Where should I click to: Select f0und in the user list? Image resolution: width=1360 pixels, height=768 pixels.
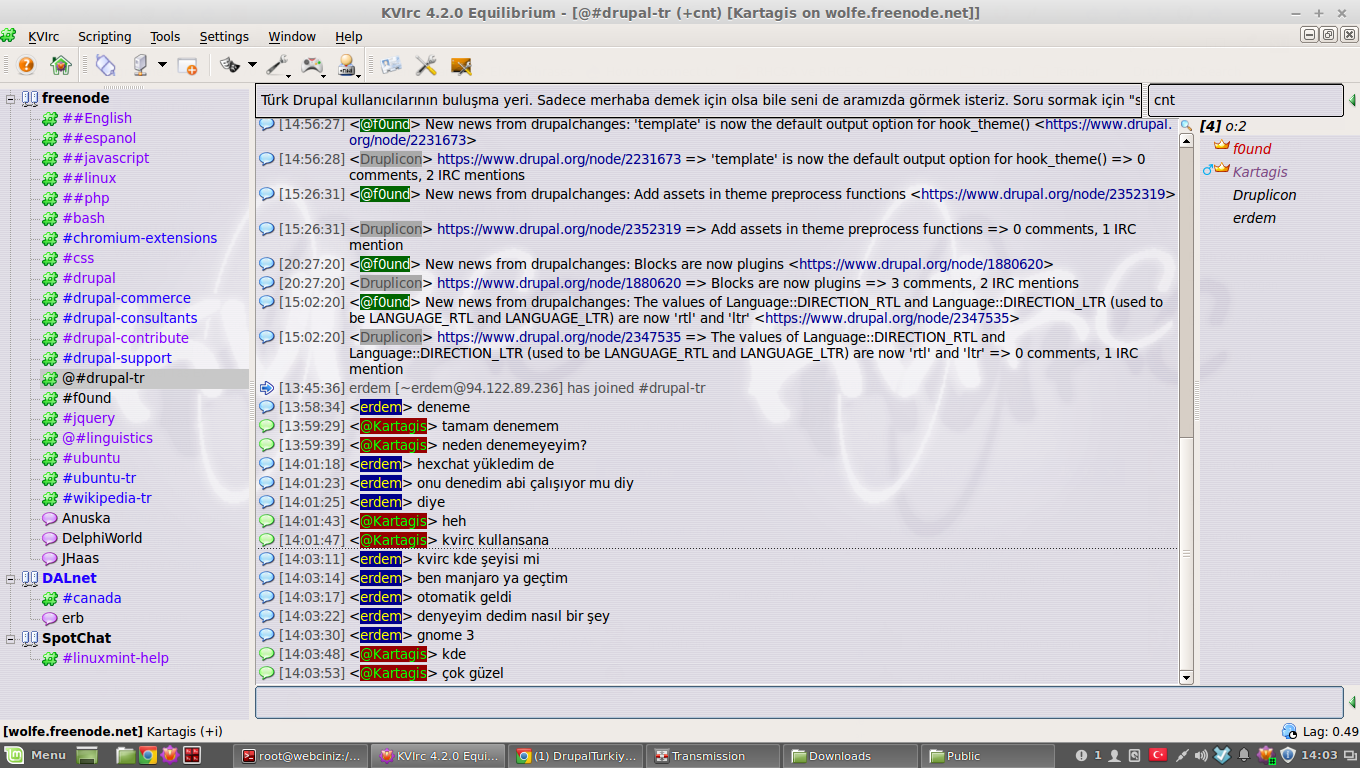pos(1252,149)
